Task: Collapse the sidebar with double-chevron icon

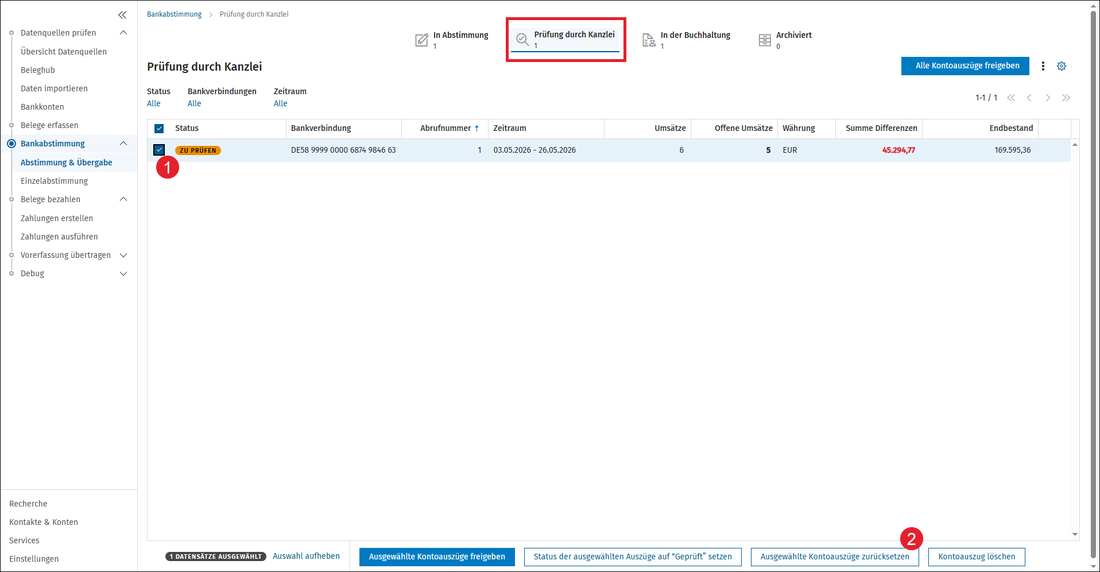Action: (122, 15)
